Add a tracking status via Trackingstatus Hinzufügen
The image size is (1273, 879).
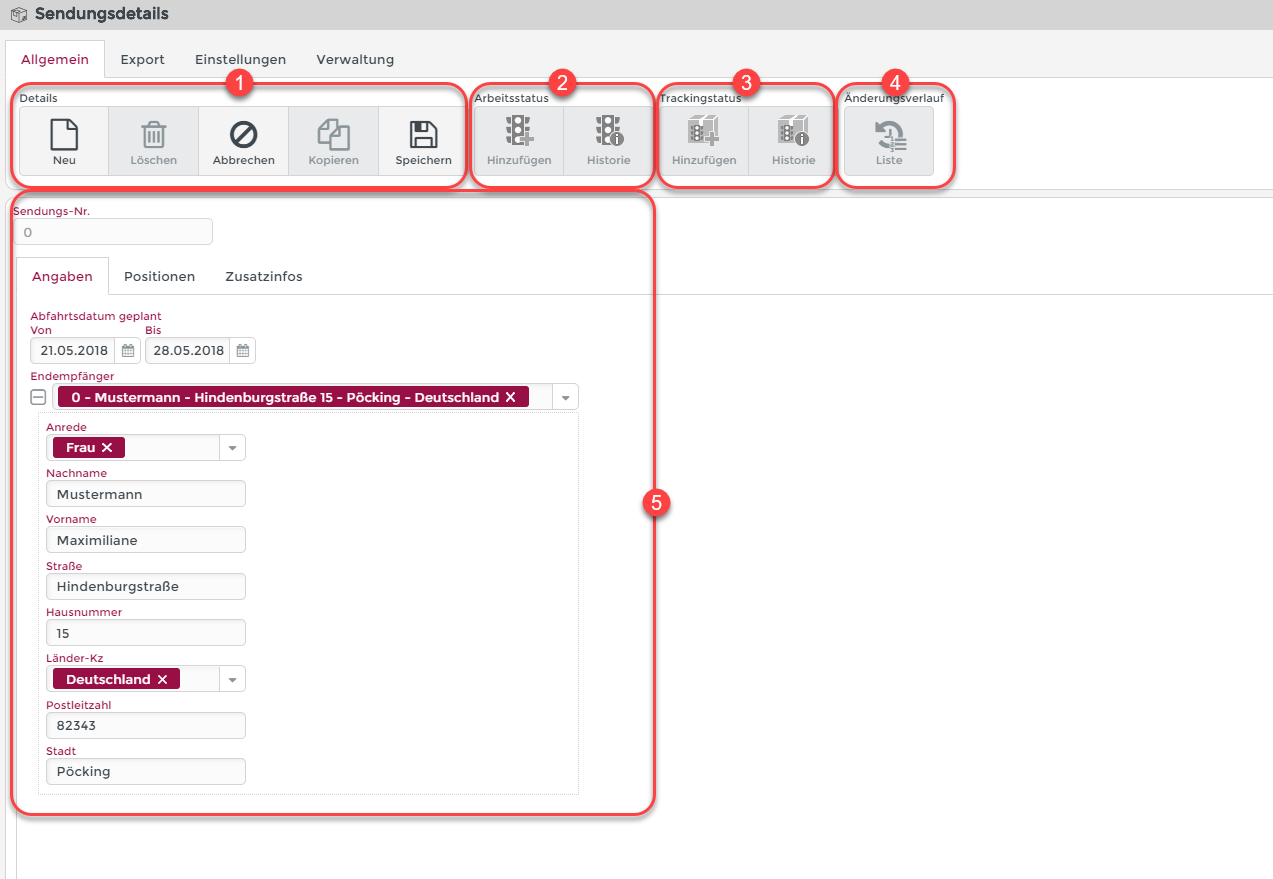point(704,141)
